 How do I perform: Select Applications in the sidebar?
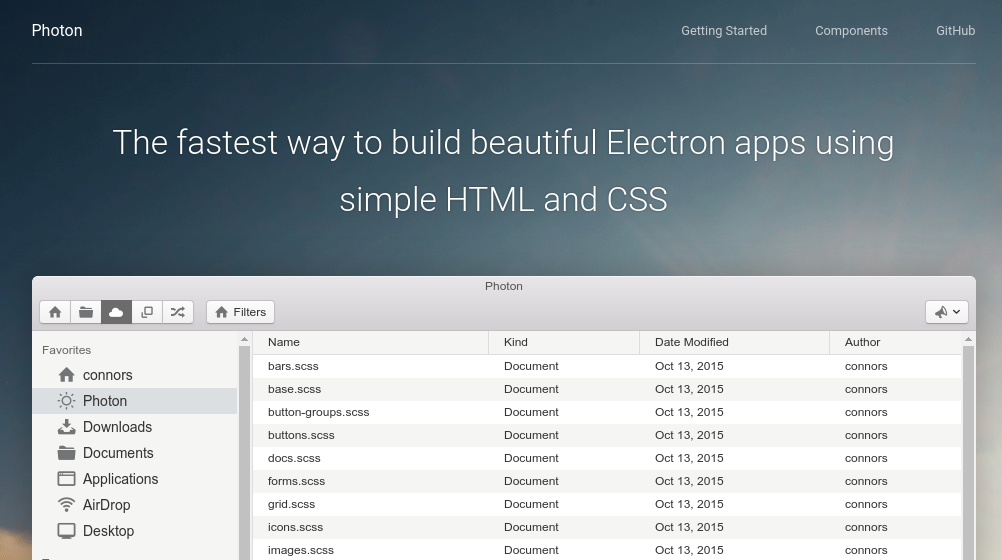click(134, 479)
